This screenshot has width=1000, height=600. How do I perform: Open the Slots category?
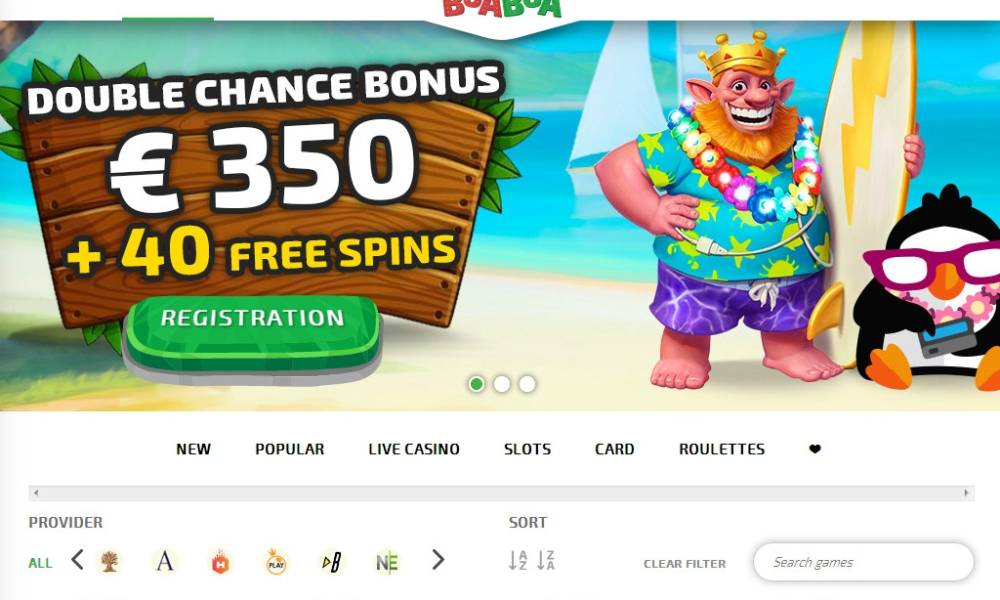pos(527,449)
